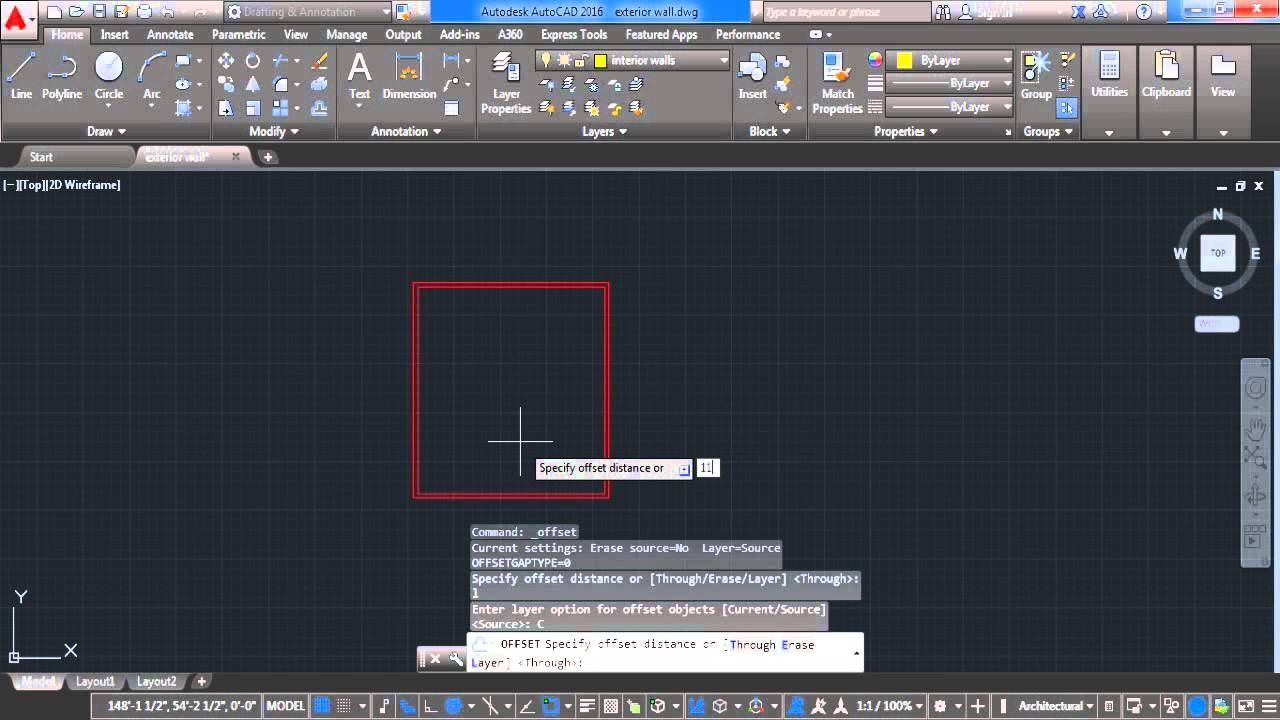Click the search keyword or phrase field
This screenshot has width=1280, height=720.
tap(845, 12)
